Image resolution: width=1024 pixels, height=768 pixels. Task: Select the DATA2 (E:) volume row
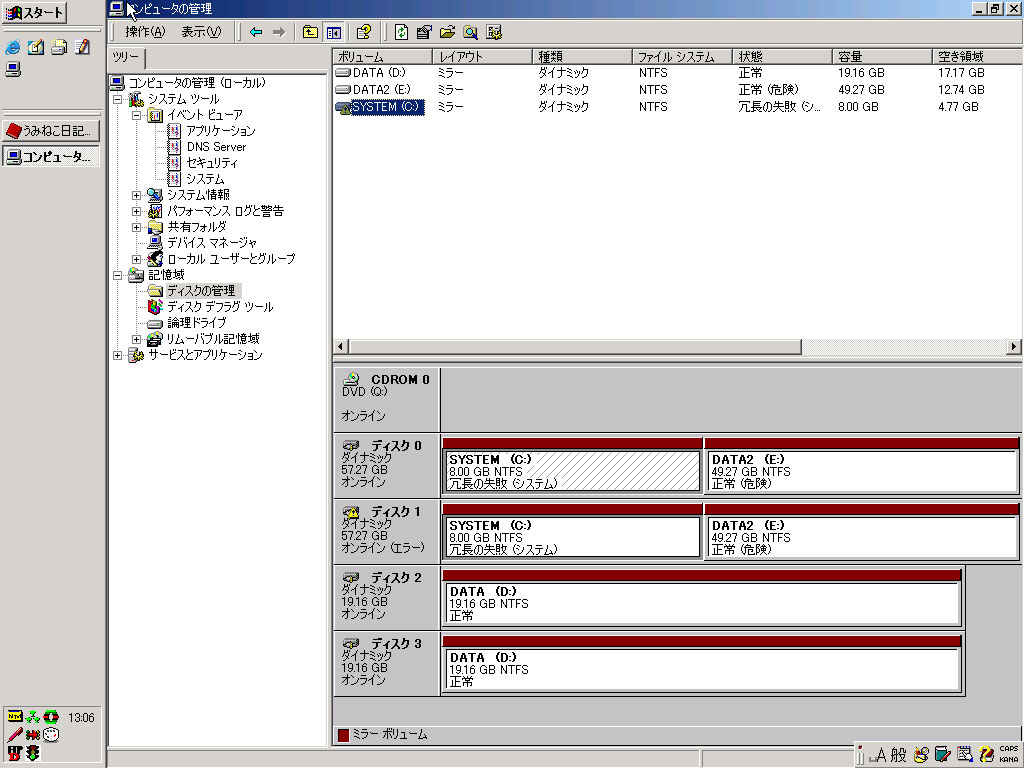678,90
